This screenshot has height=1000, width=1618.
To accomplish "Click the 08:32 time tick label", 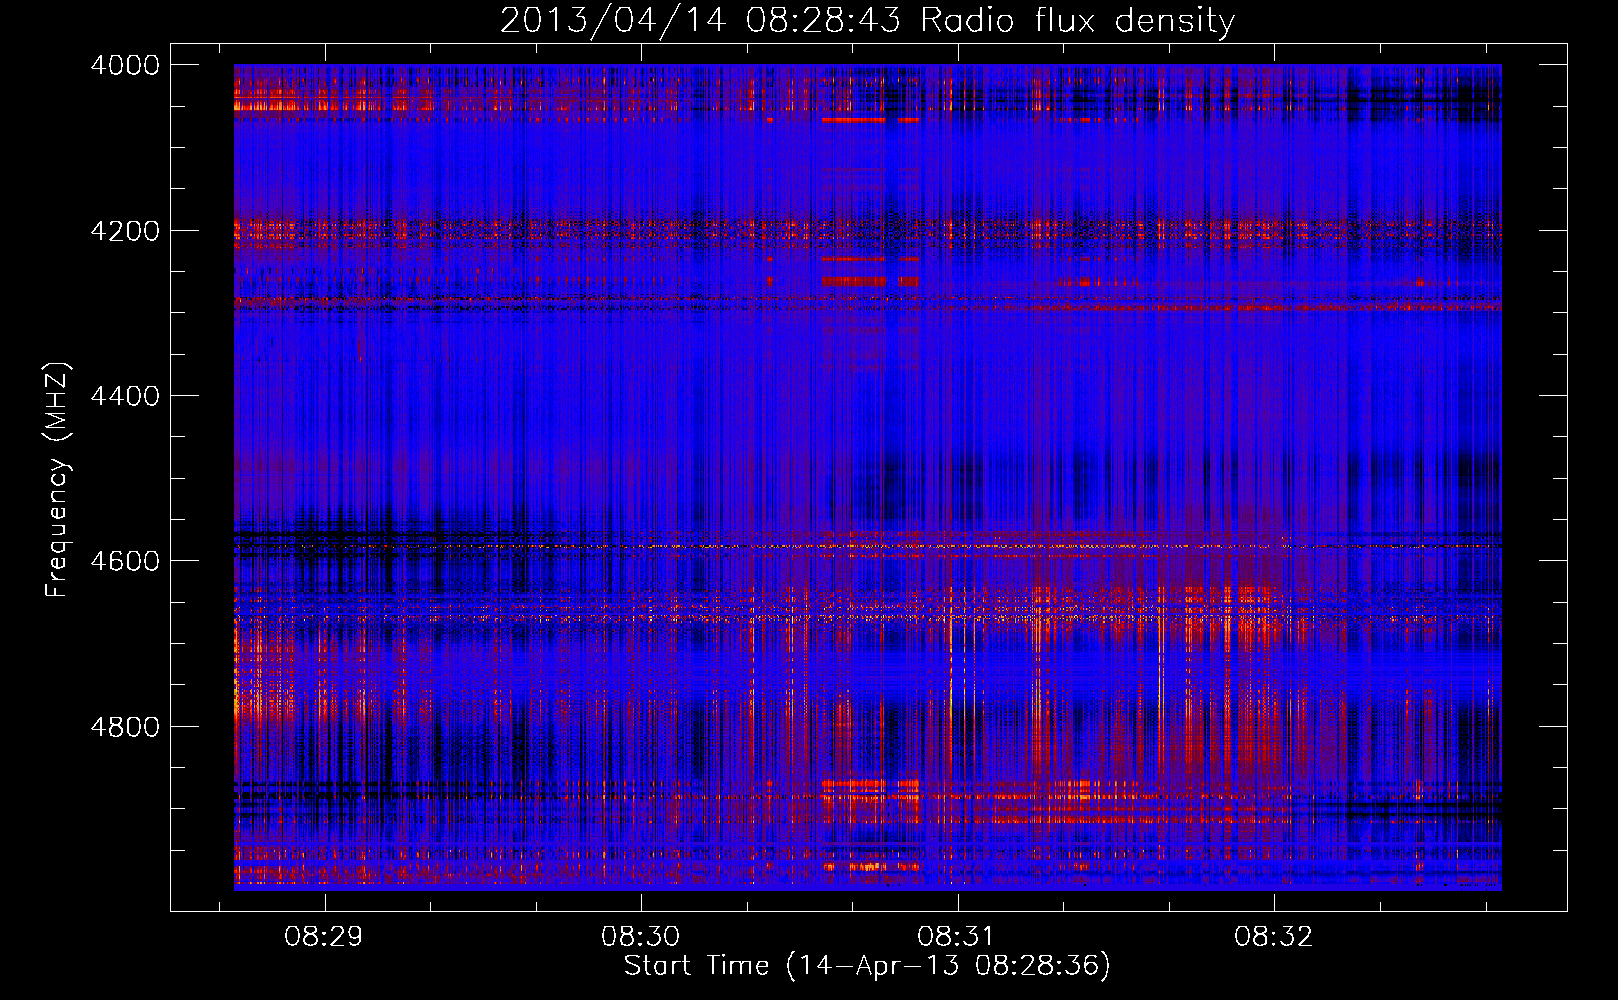I will tap(1273, 937).
